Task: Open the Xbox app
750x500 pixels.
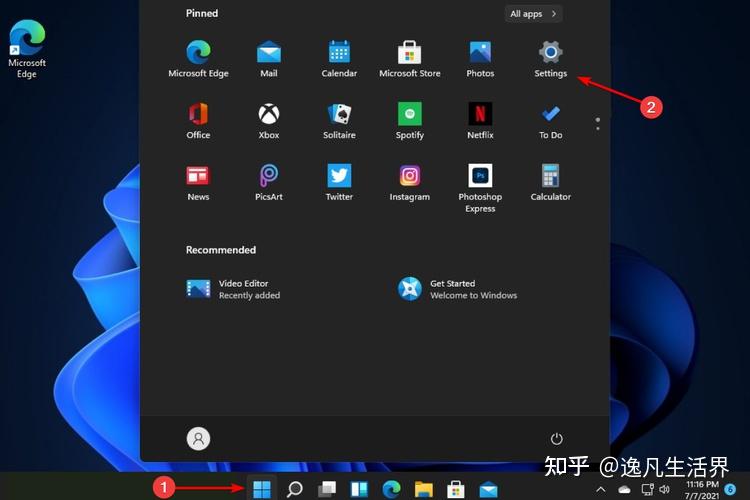Action: point(268,121)
